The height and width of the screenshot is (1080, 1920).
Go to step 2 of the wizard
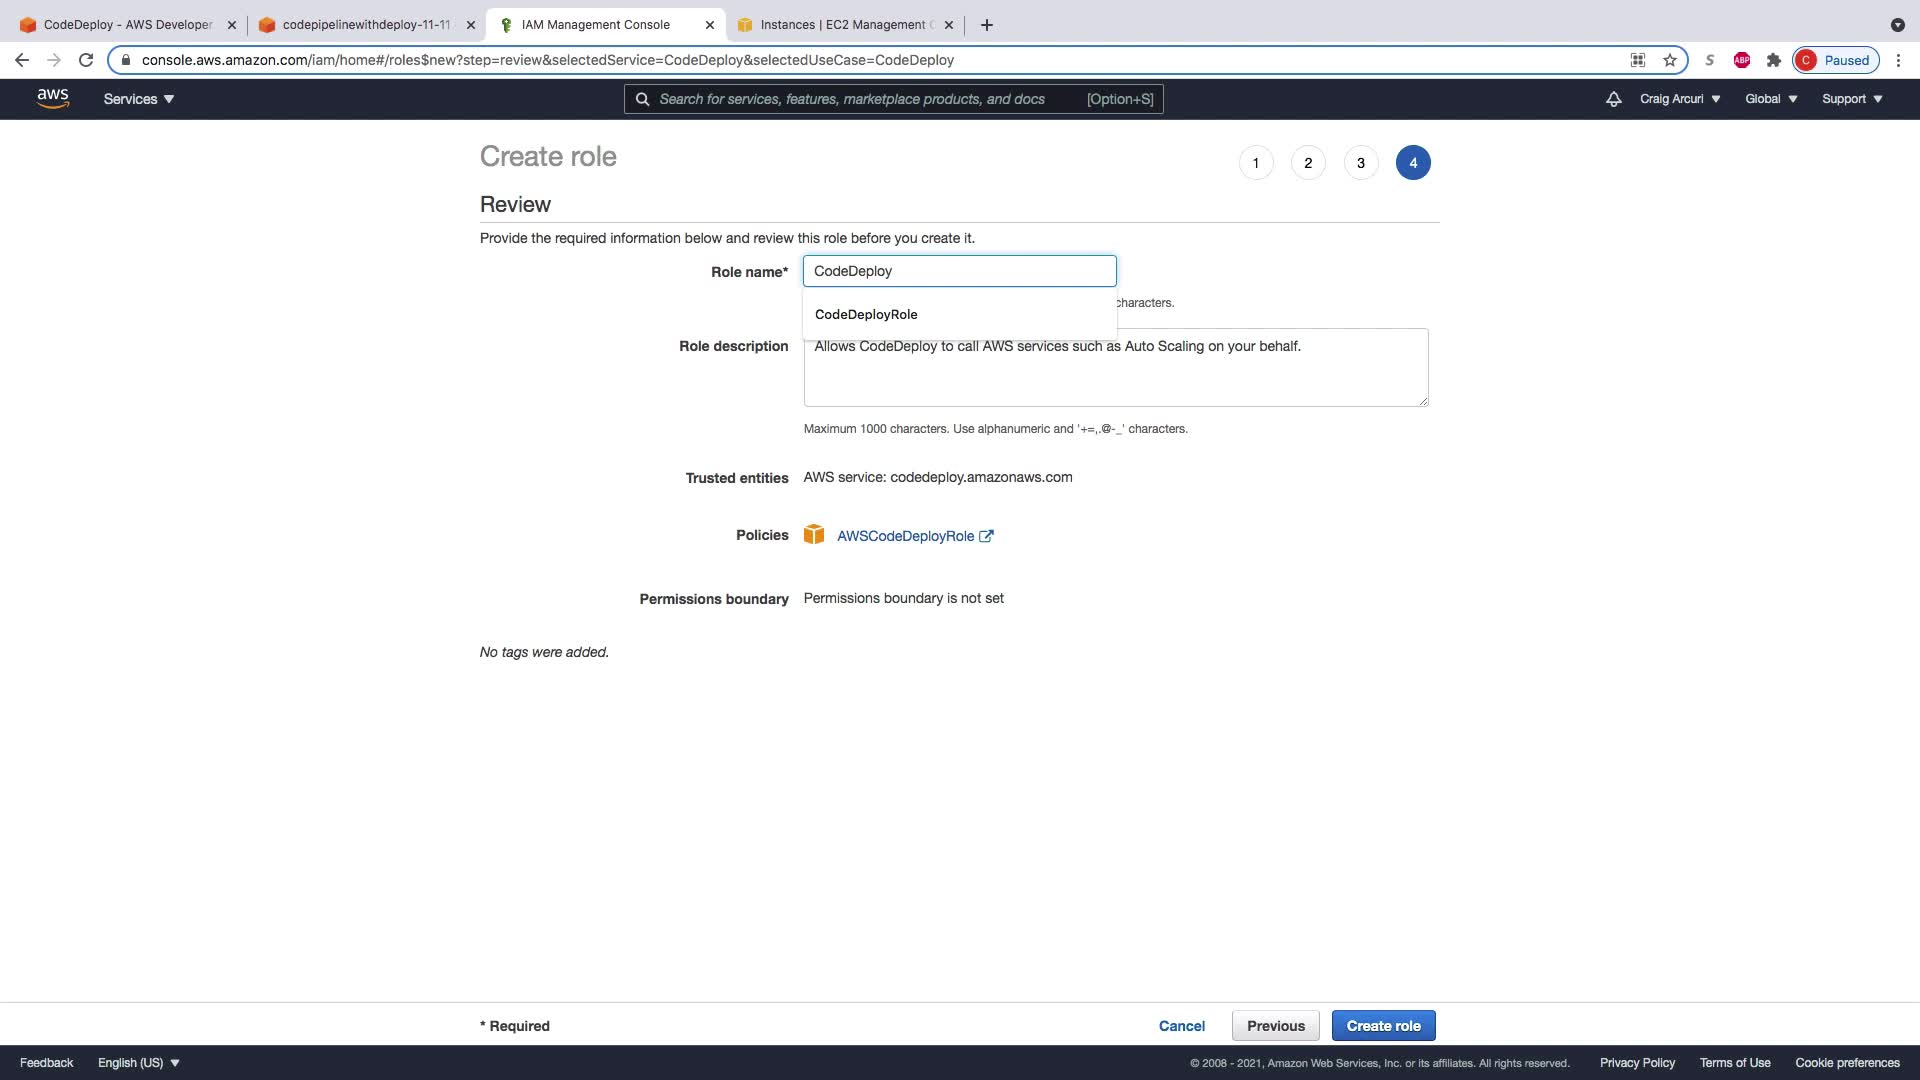tap(1308, 163)
